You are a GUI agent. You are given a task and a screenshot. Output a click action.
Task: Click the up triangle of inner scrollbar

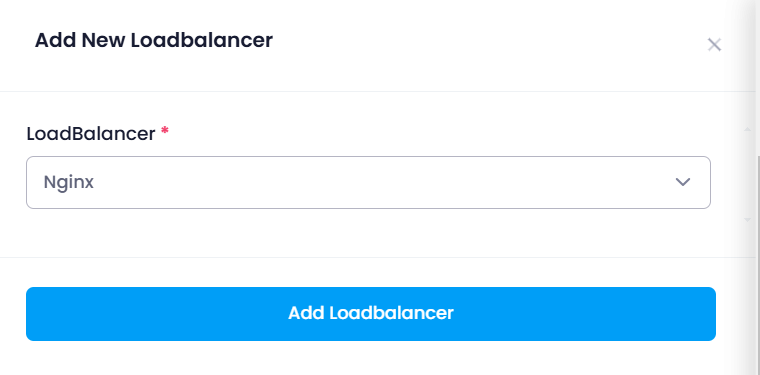pyautogui.click(x=747, y=129)
